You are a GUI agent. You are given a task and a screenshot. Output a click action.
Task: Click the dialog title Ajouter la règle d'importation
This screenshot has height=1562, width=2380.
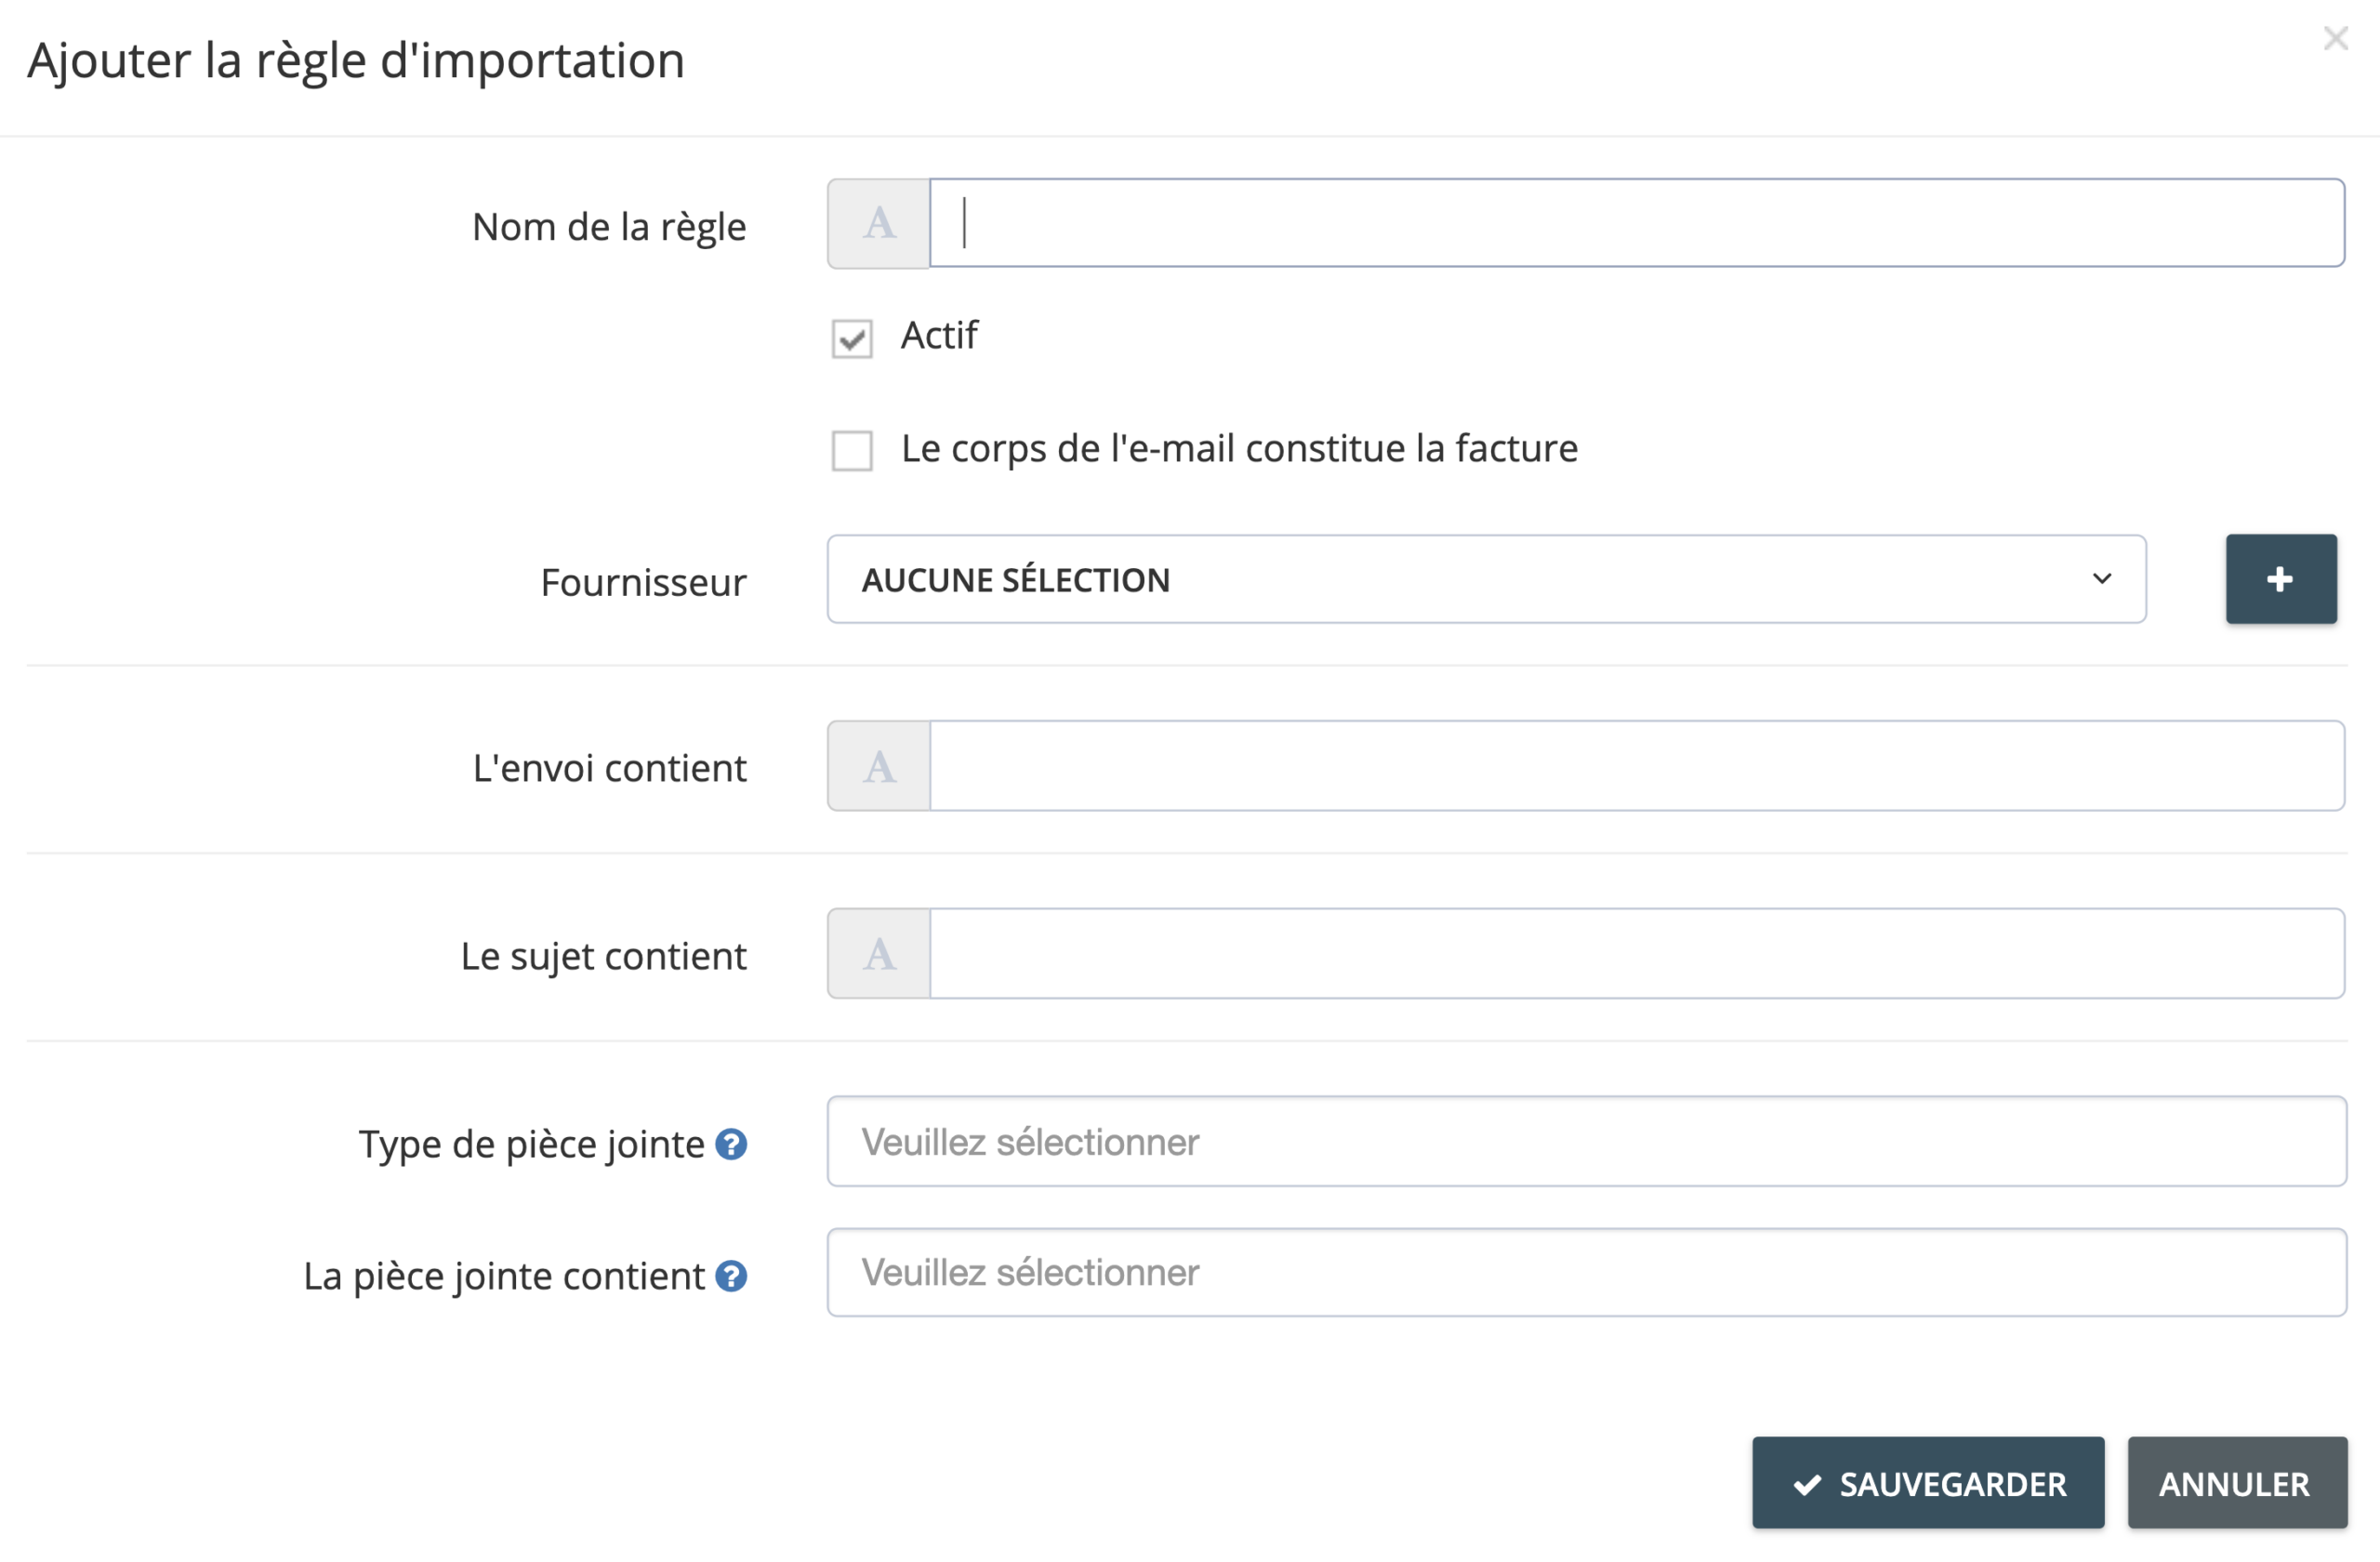click(x=356, y=61)
